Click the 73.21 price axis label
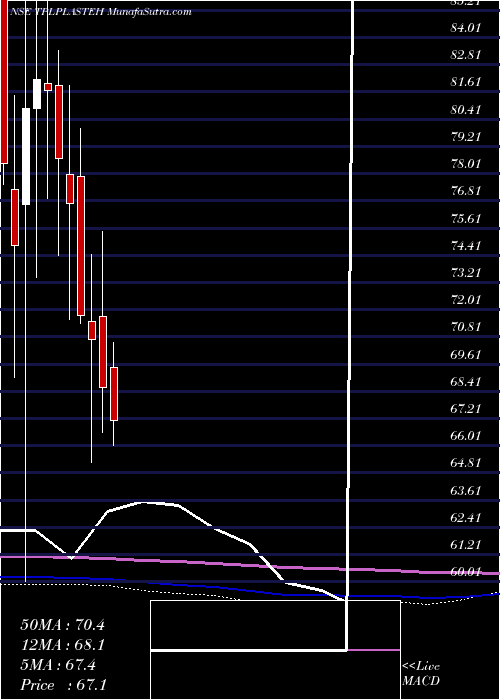 (x=466, y=272)
